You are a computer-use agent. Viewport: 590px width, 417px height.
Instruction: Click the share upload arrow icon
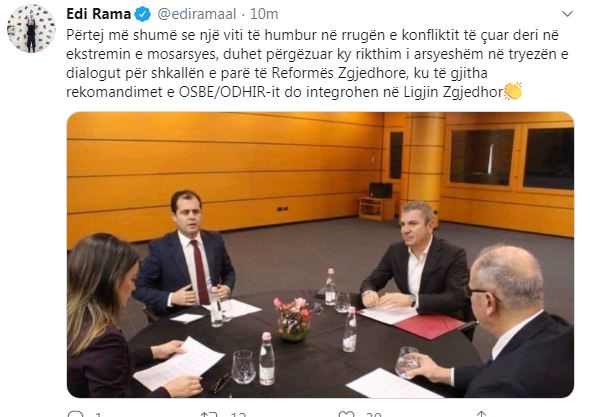tap(482, 414)
